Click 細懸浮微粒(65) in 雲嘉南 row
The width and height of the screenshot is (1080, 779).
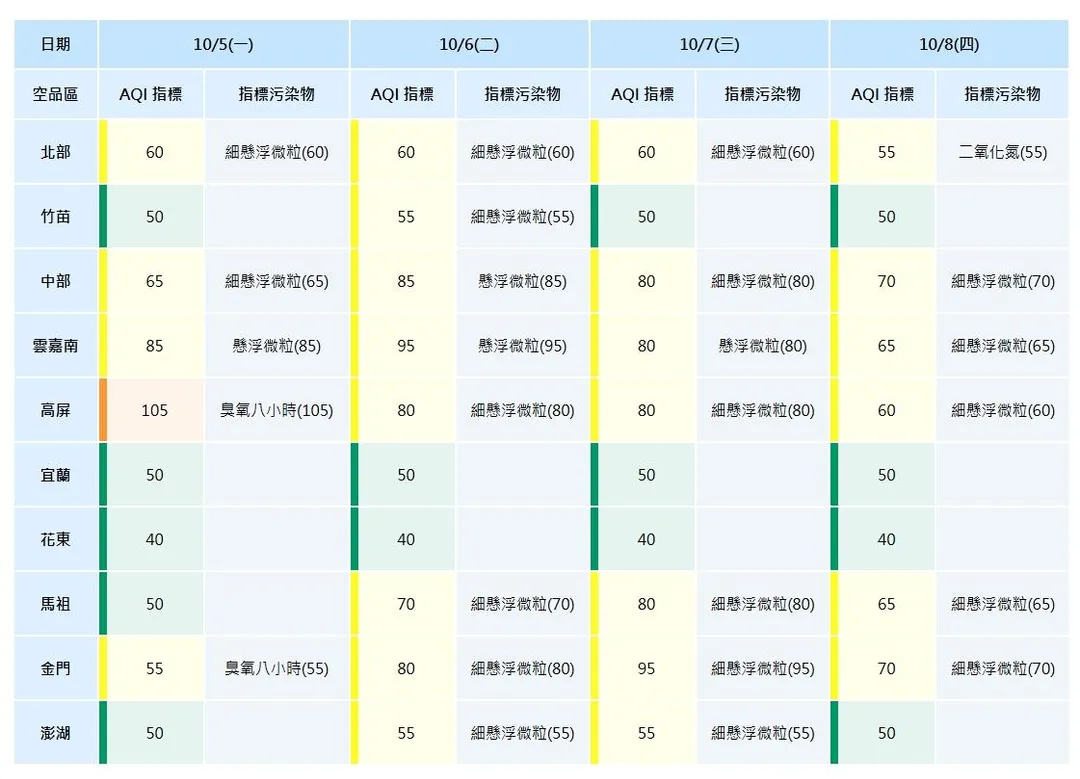coord(1002,346)
